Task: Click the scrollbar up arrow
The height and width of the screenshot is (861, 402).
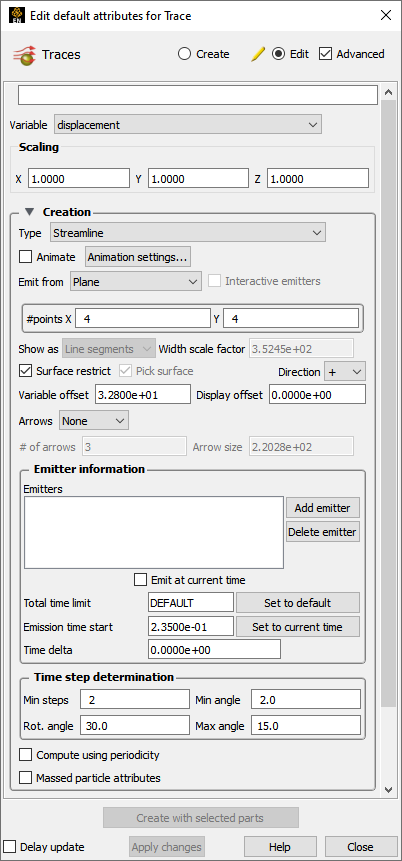Action: [x=388, y=92]
